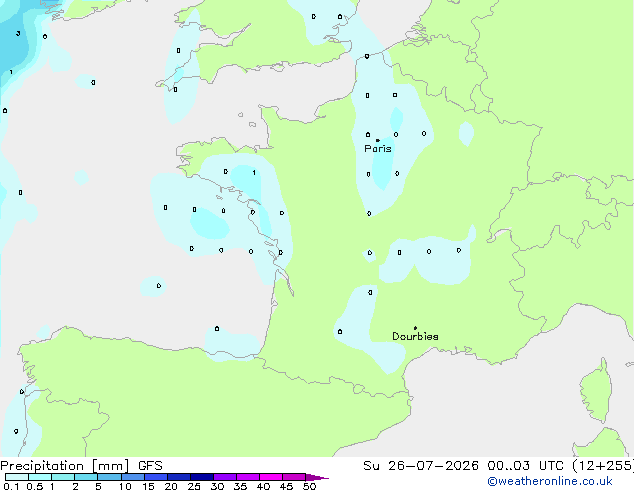Click the '50' legend scale label
The width and height of the screenshot is (634, 490).
click(309, 486)
